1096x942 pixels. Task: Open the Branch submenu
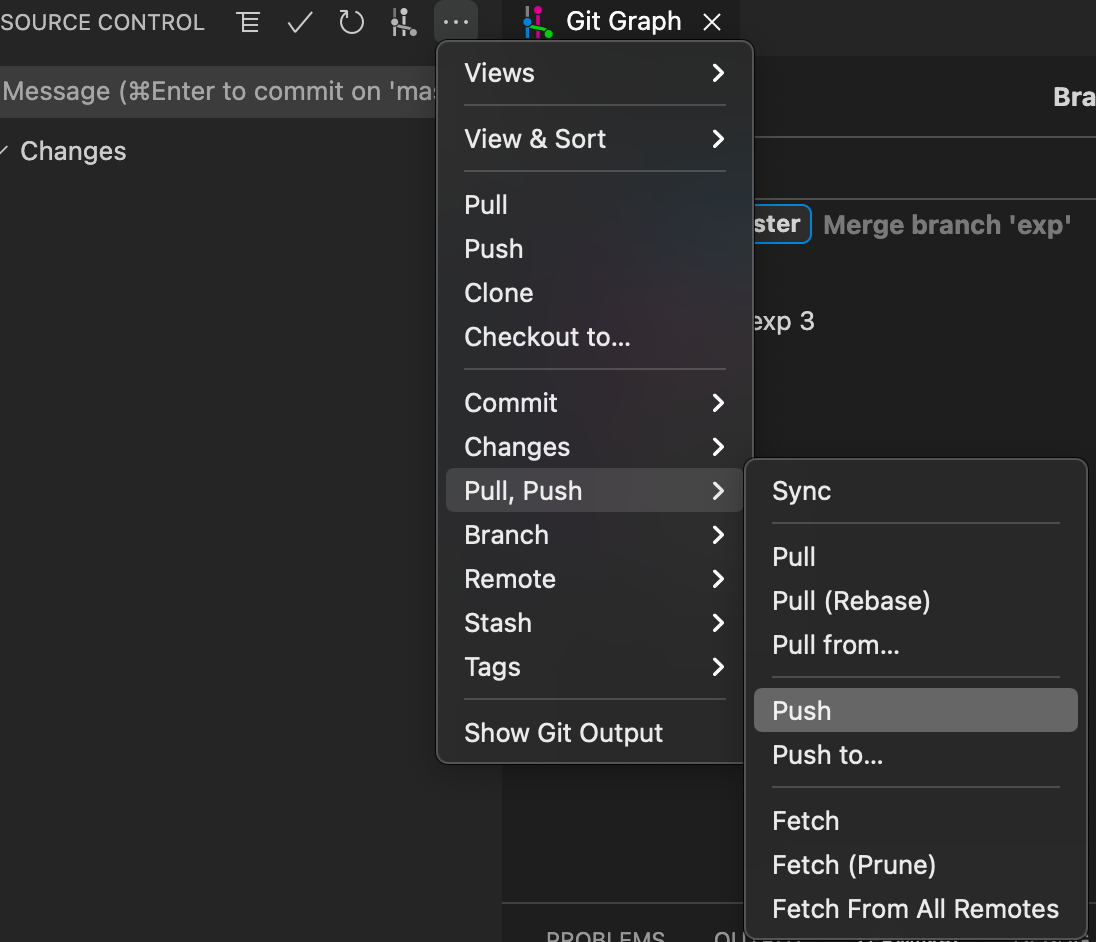[594, 535]
